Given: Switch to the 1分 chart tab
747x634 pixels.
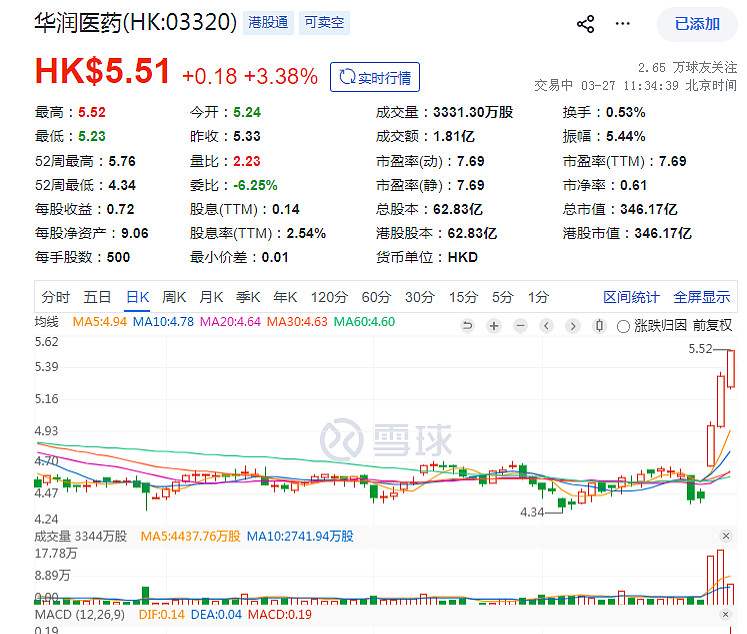Looking at the screenshot, I should [x=538, y=297].
